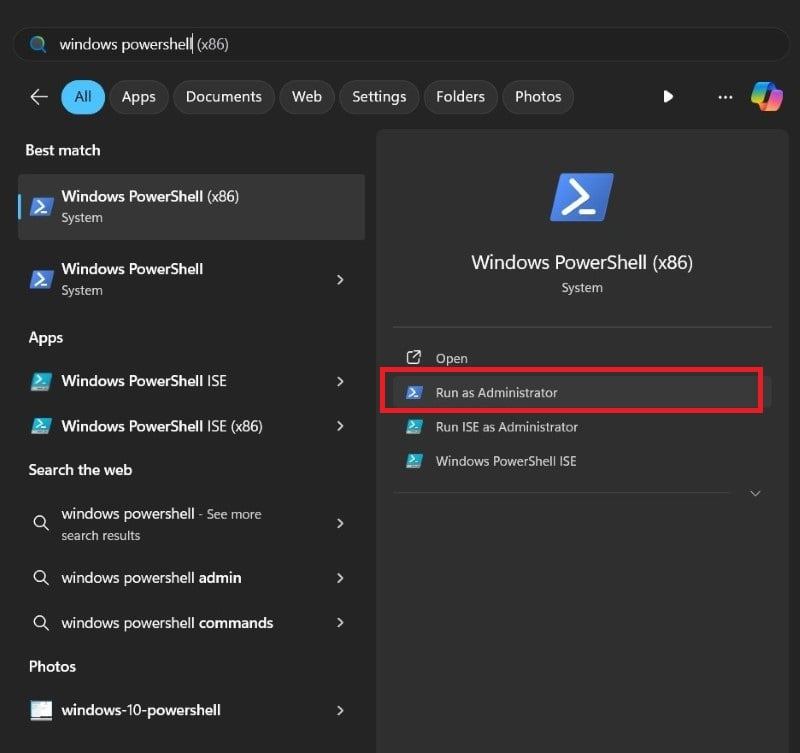This screenshot has height=753, width=800.
Task: Expand chevron for Windows PowerShell System result
Action: 340,280
